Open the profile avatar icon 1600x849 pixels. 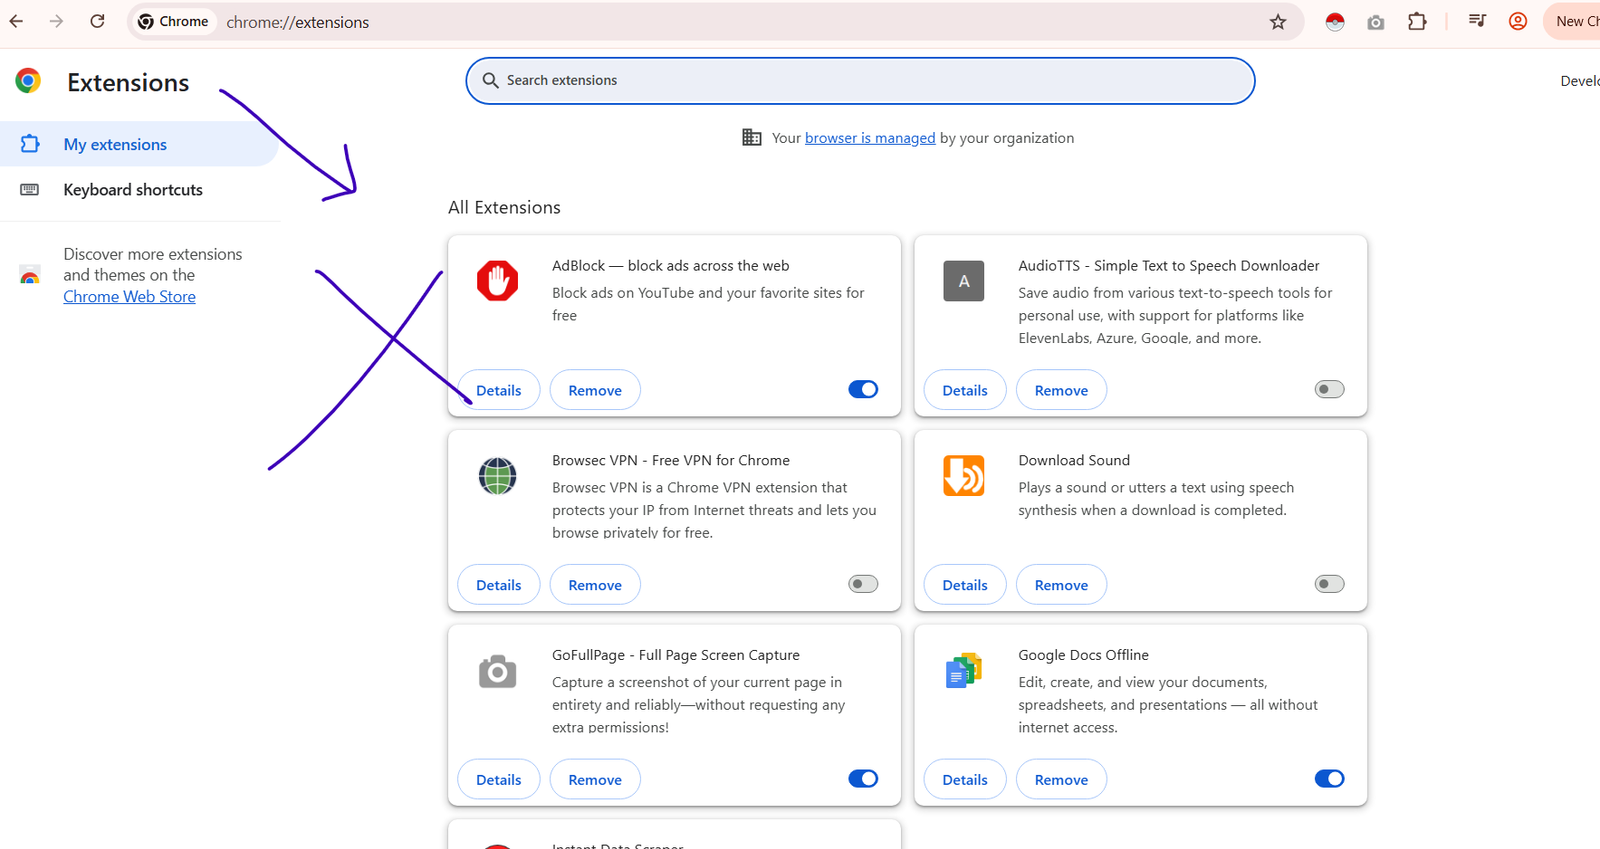click(1518, 21)
